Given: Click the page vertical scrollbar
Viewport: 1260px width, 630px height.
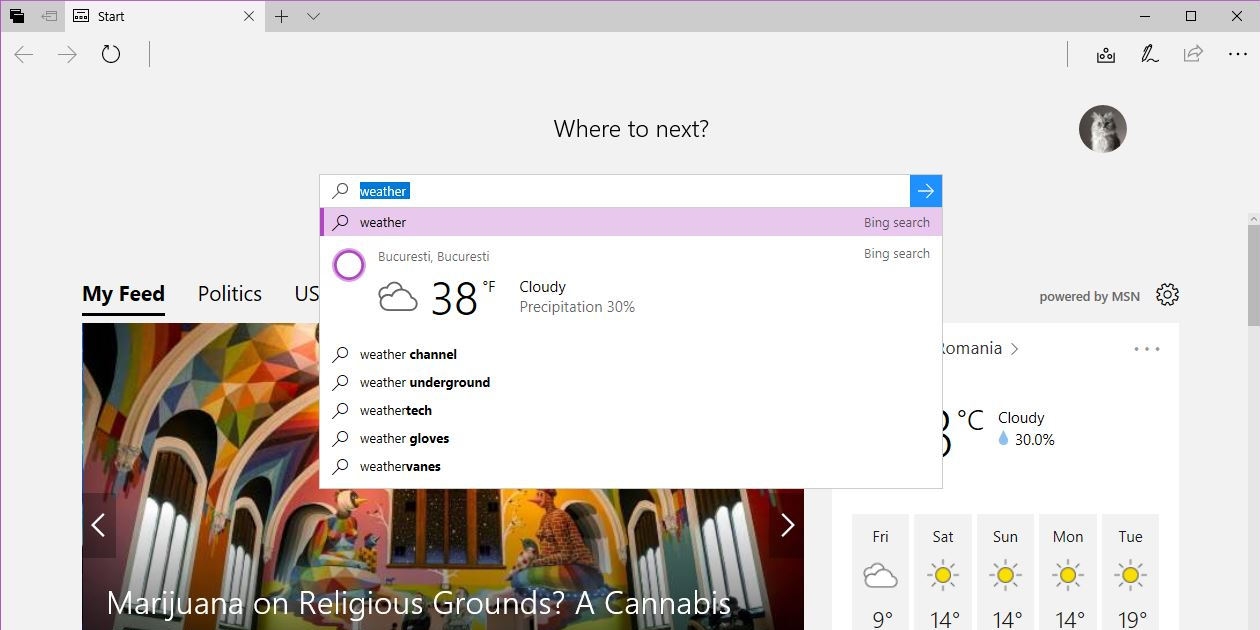Looking at the screenshot, I should pos(1253,275).
